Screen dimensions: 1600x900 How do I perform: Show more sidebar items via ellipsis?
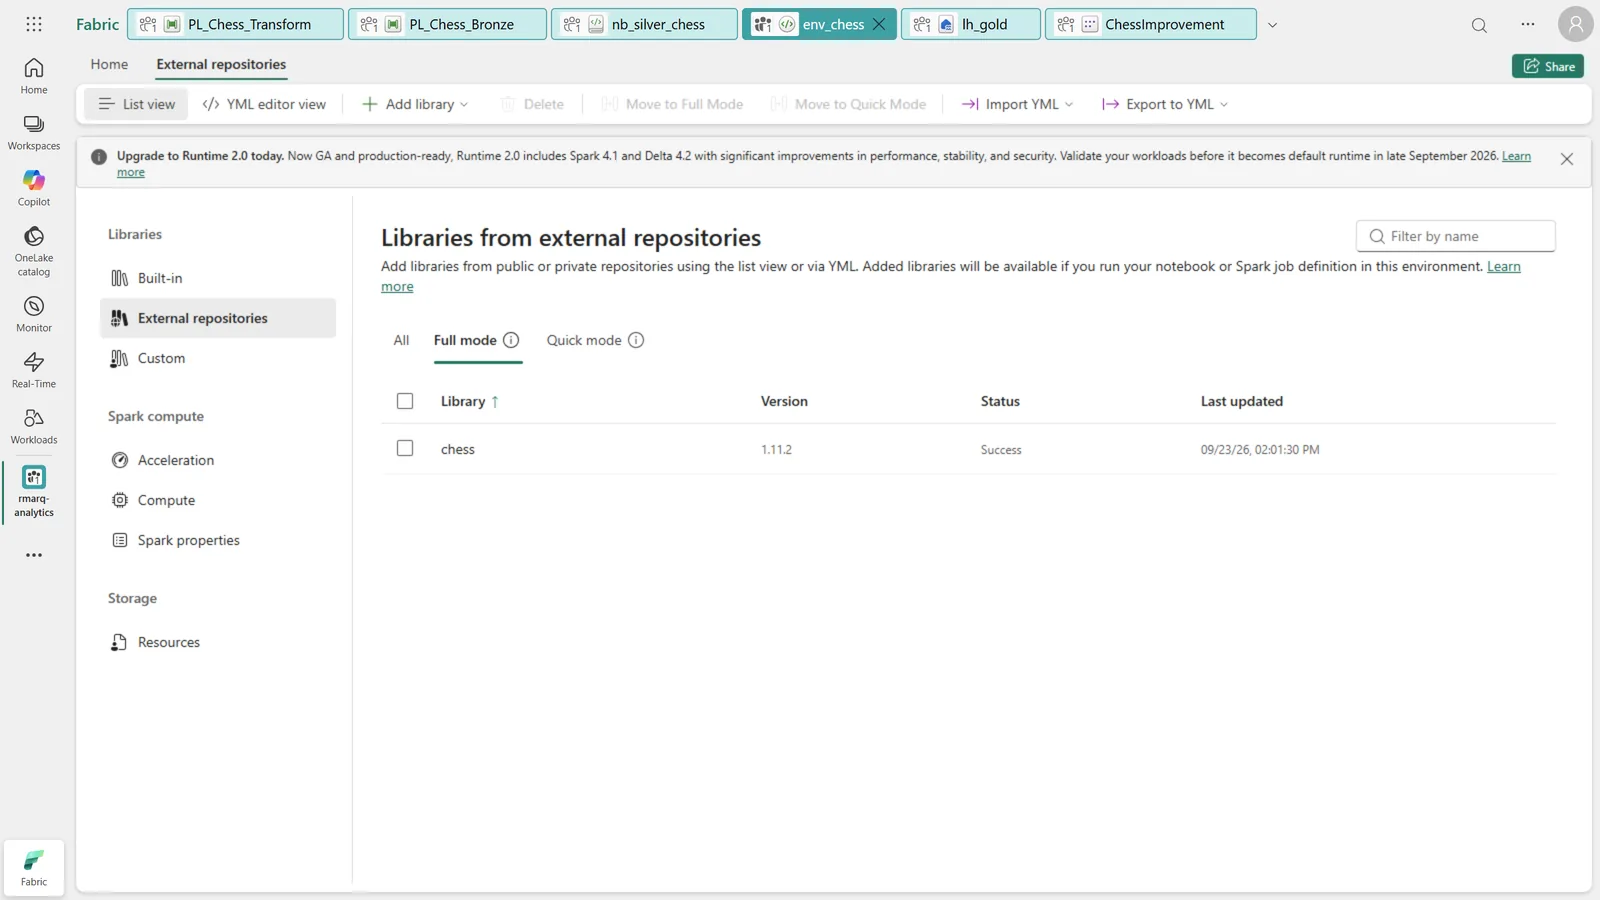pos(34,555)
